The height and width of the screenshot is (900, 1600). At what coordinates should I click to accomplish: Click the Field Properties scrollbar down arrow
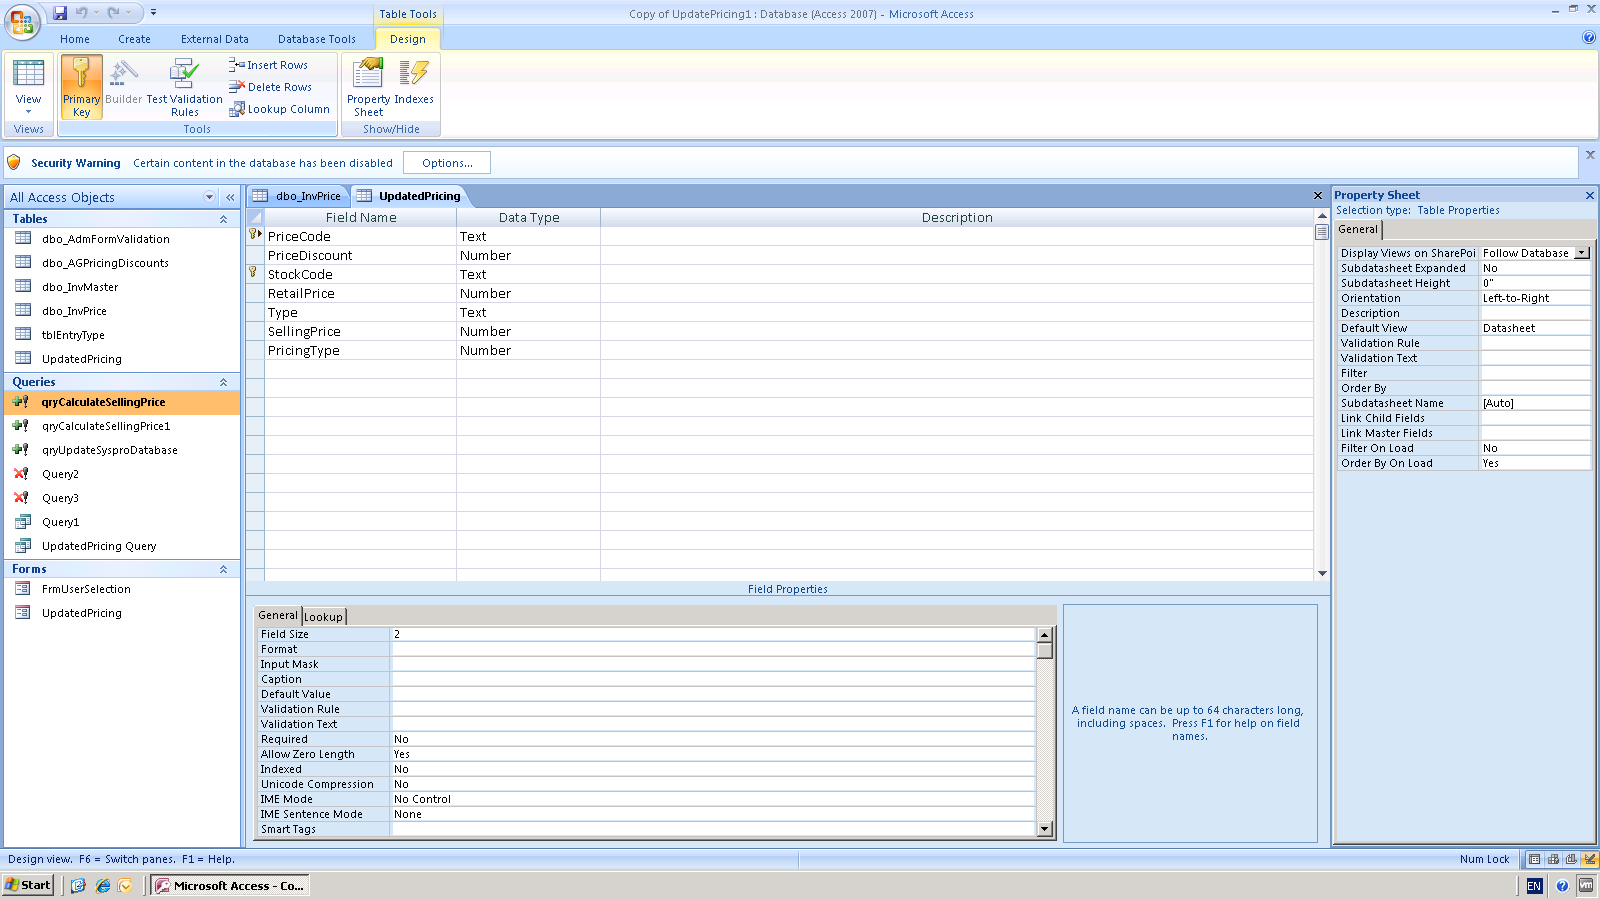(1045, 829)
